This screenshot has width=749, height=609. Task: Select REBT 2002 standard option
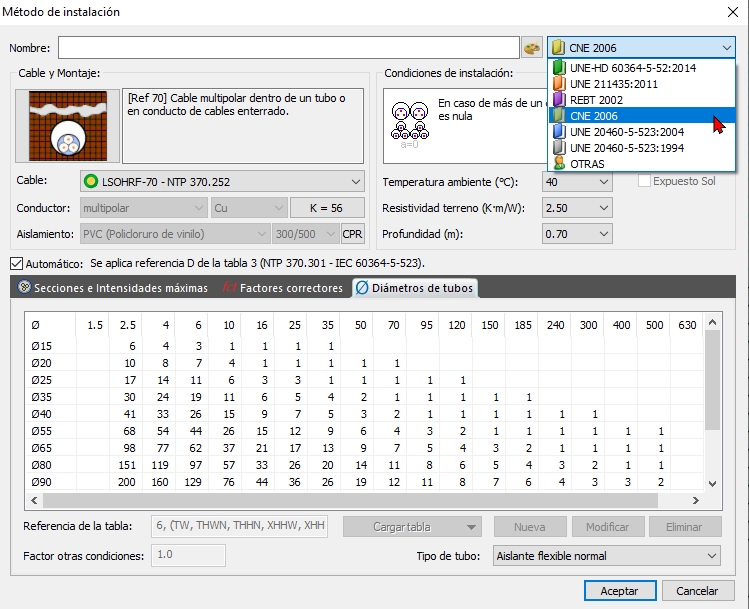(x=597, y=100)
